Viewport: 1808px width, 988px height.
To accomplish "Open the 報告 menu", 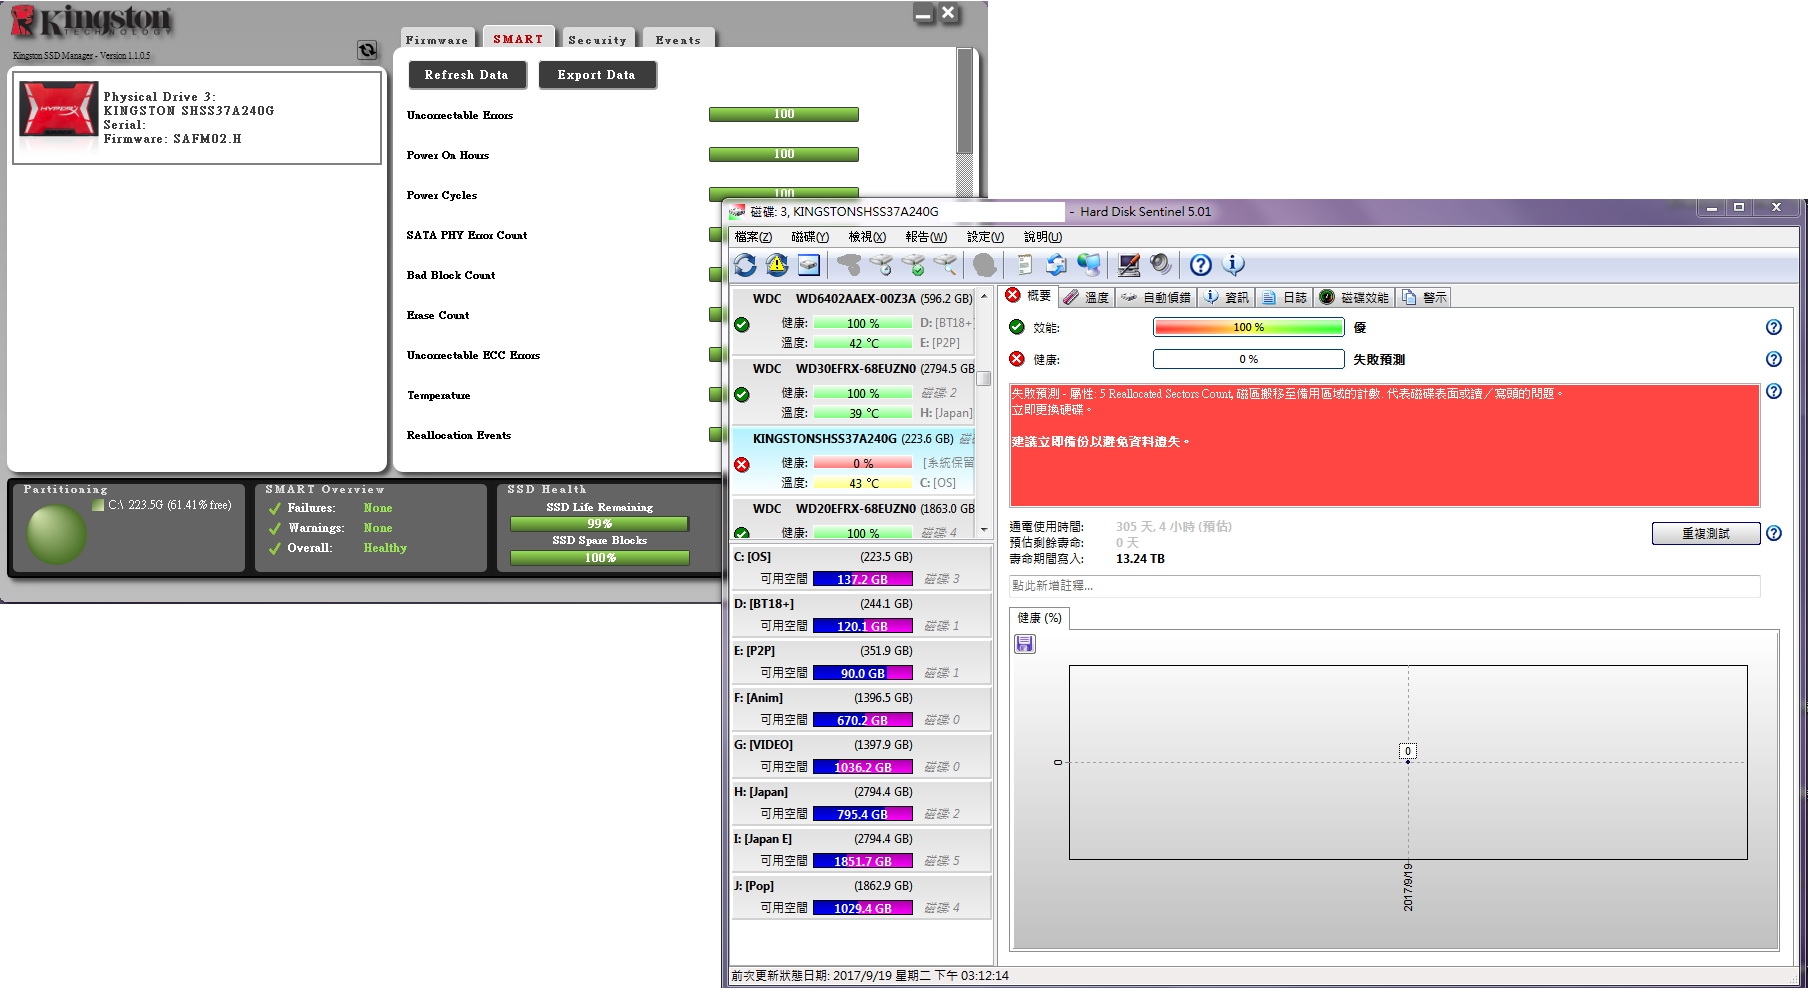I will [925, 237].
